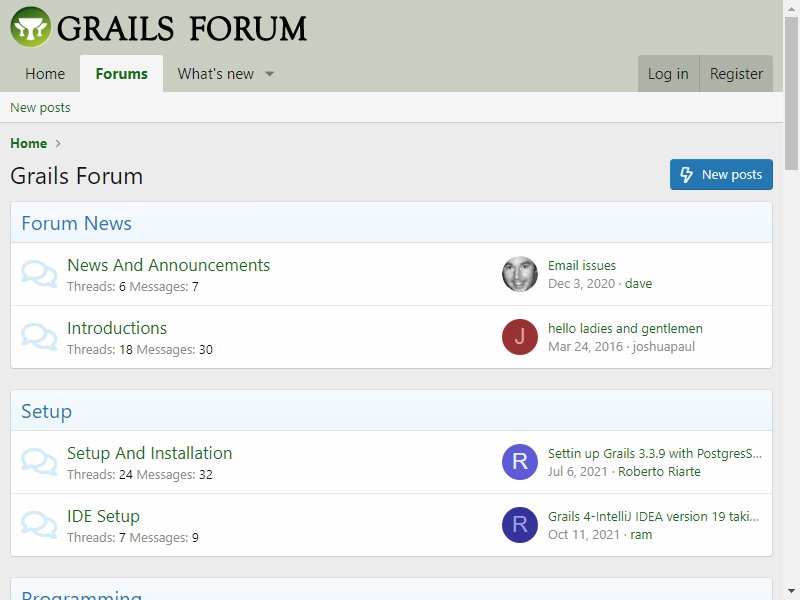Open Roberto Riarte's R avatar
This screenshot has height=600, width=800.
[519, 462]
